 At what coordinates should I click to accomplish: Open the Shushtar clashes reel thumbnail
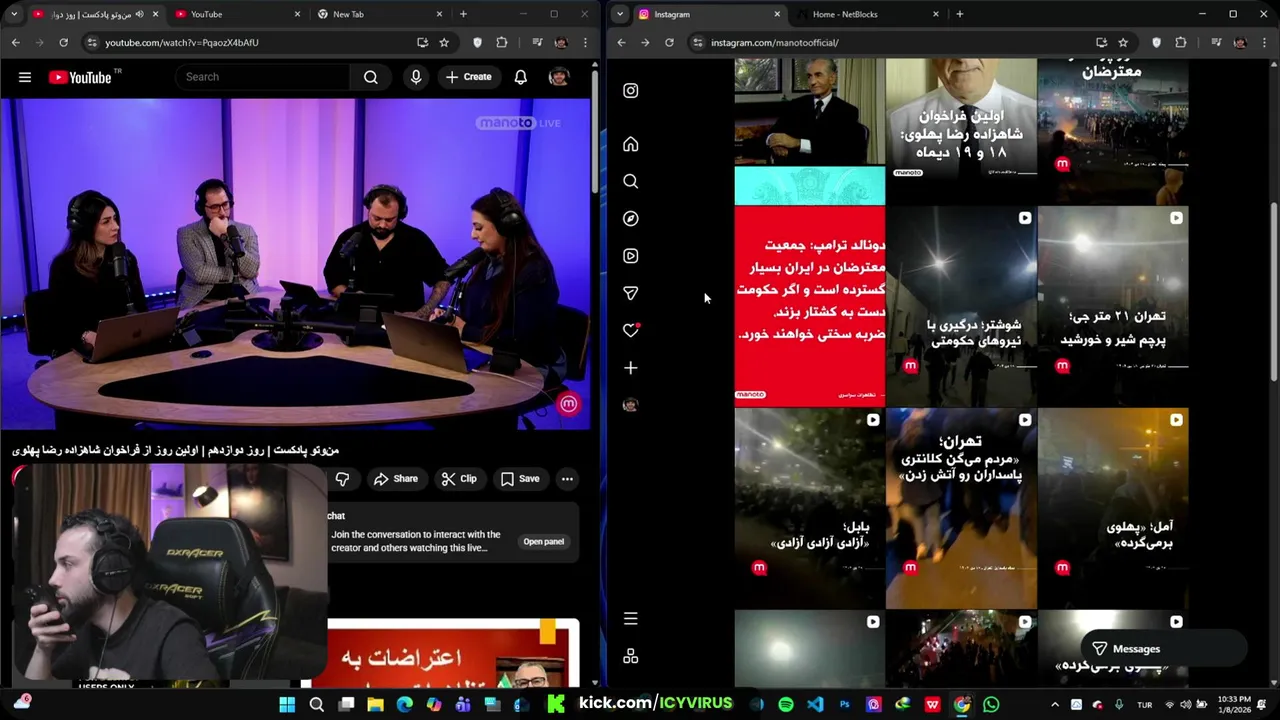[x=961, y=306]
